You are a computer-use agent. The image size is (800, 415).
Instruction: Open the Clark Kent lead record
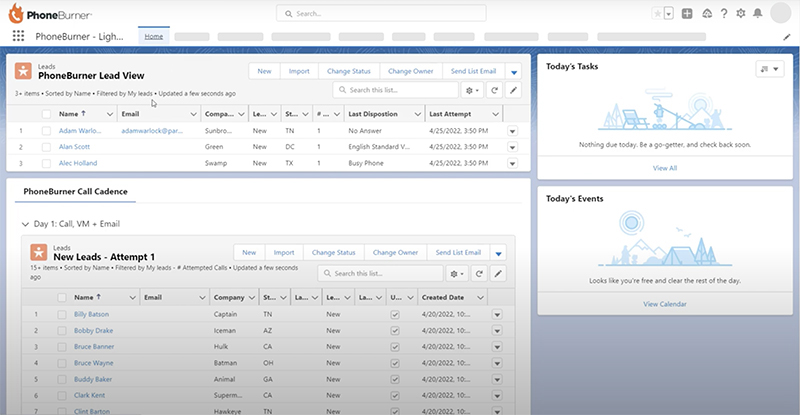[89, 395]
